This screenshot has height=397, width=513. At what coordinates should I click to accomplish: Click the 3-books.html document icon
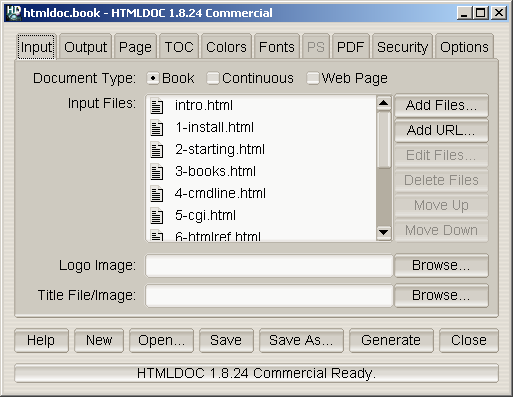click(x=157, y=172)
